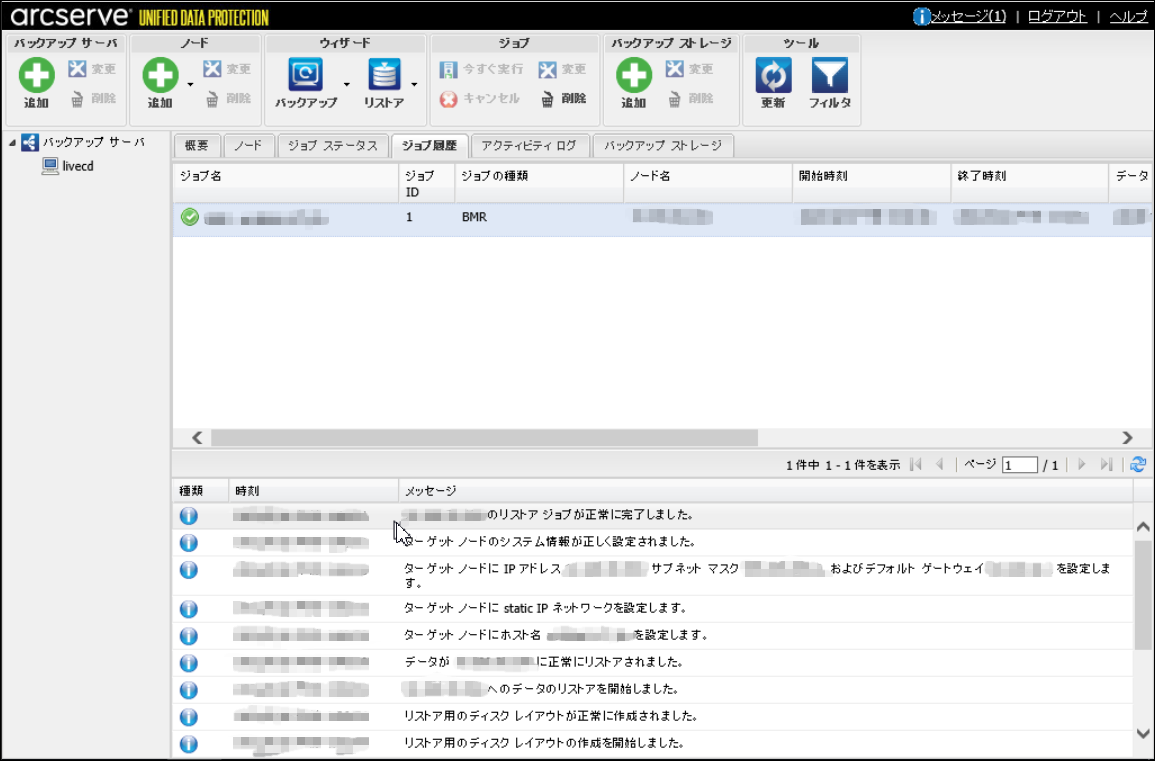The height and width of the screenshot is (761, 1155).
Task: Expand the dropdown arrow beside リストア wizard
Action: coord(414,85)
